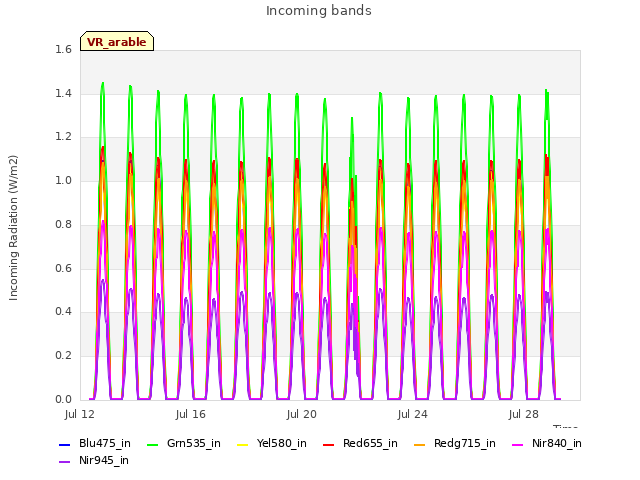The width and height of the screenshot is (640, 480).
Task: Select the Red655_in legend entry
Action: pos(360,444)
